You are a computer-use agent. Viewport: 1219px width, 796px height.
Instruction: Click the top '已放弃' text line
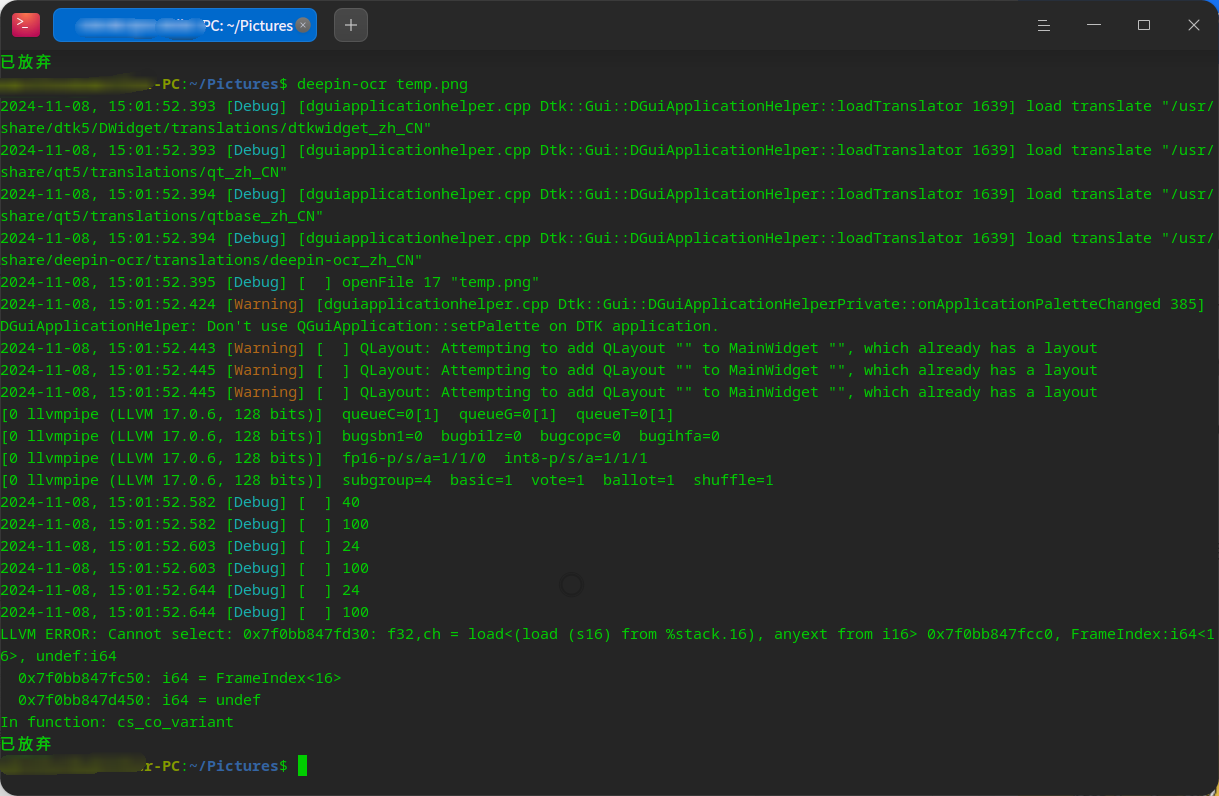[x=26, y=62]
